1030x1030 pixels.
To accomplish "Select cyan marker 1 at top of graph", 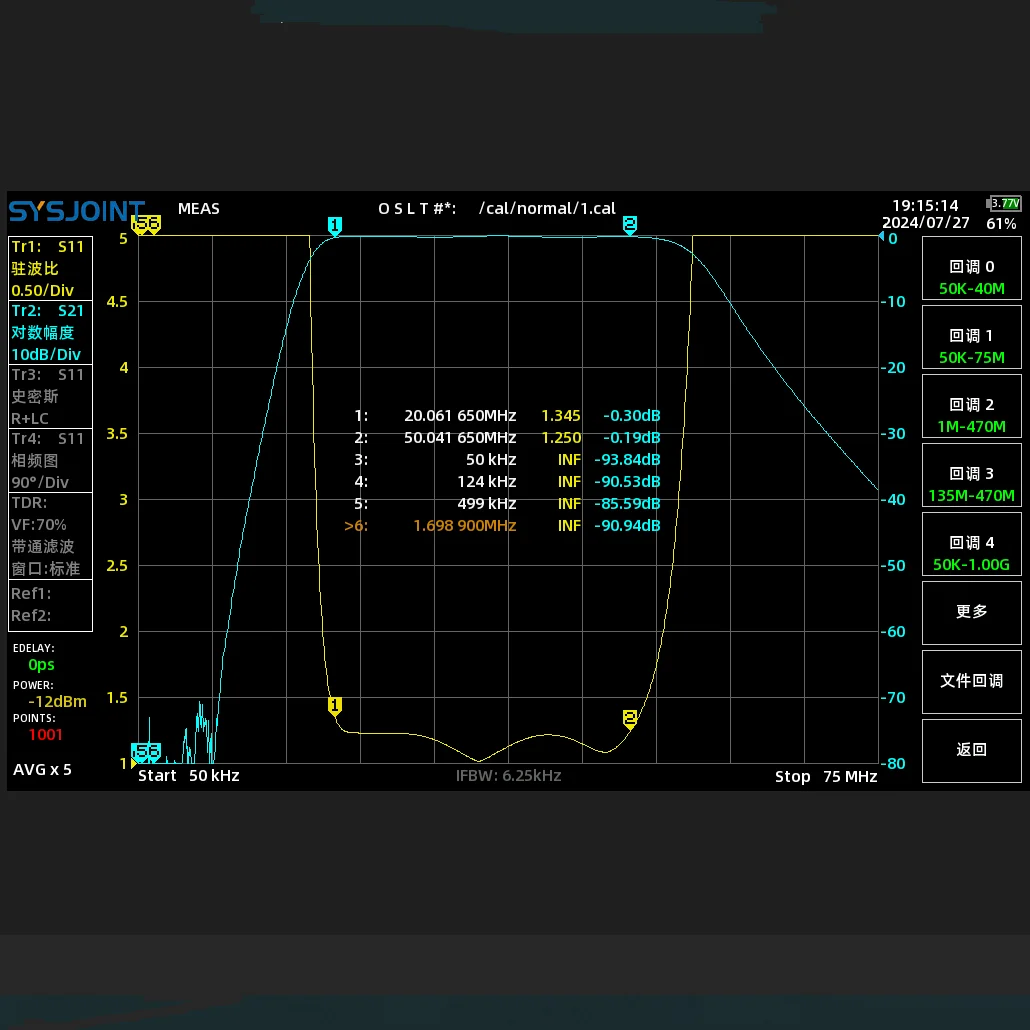I will (335, 225).
